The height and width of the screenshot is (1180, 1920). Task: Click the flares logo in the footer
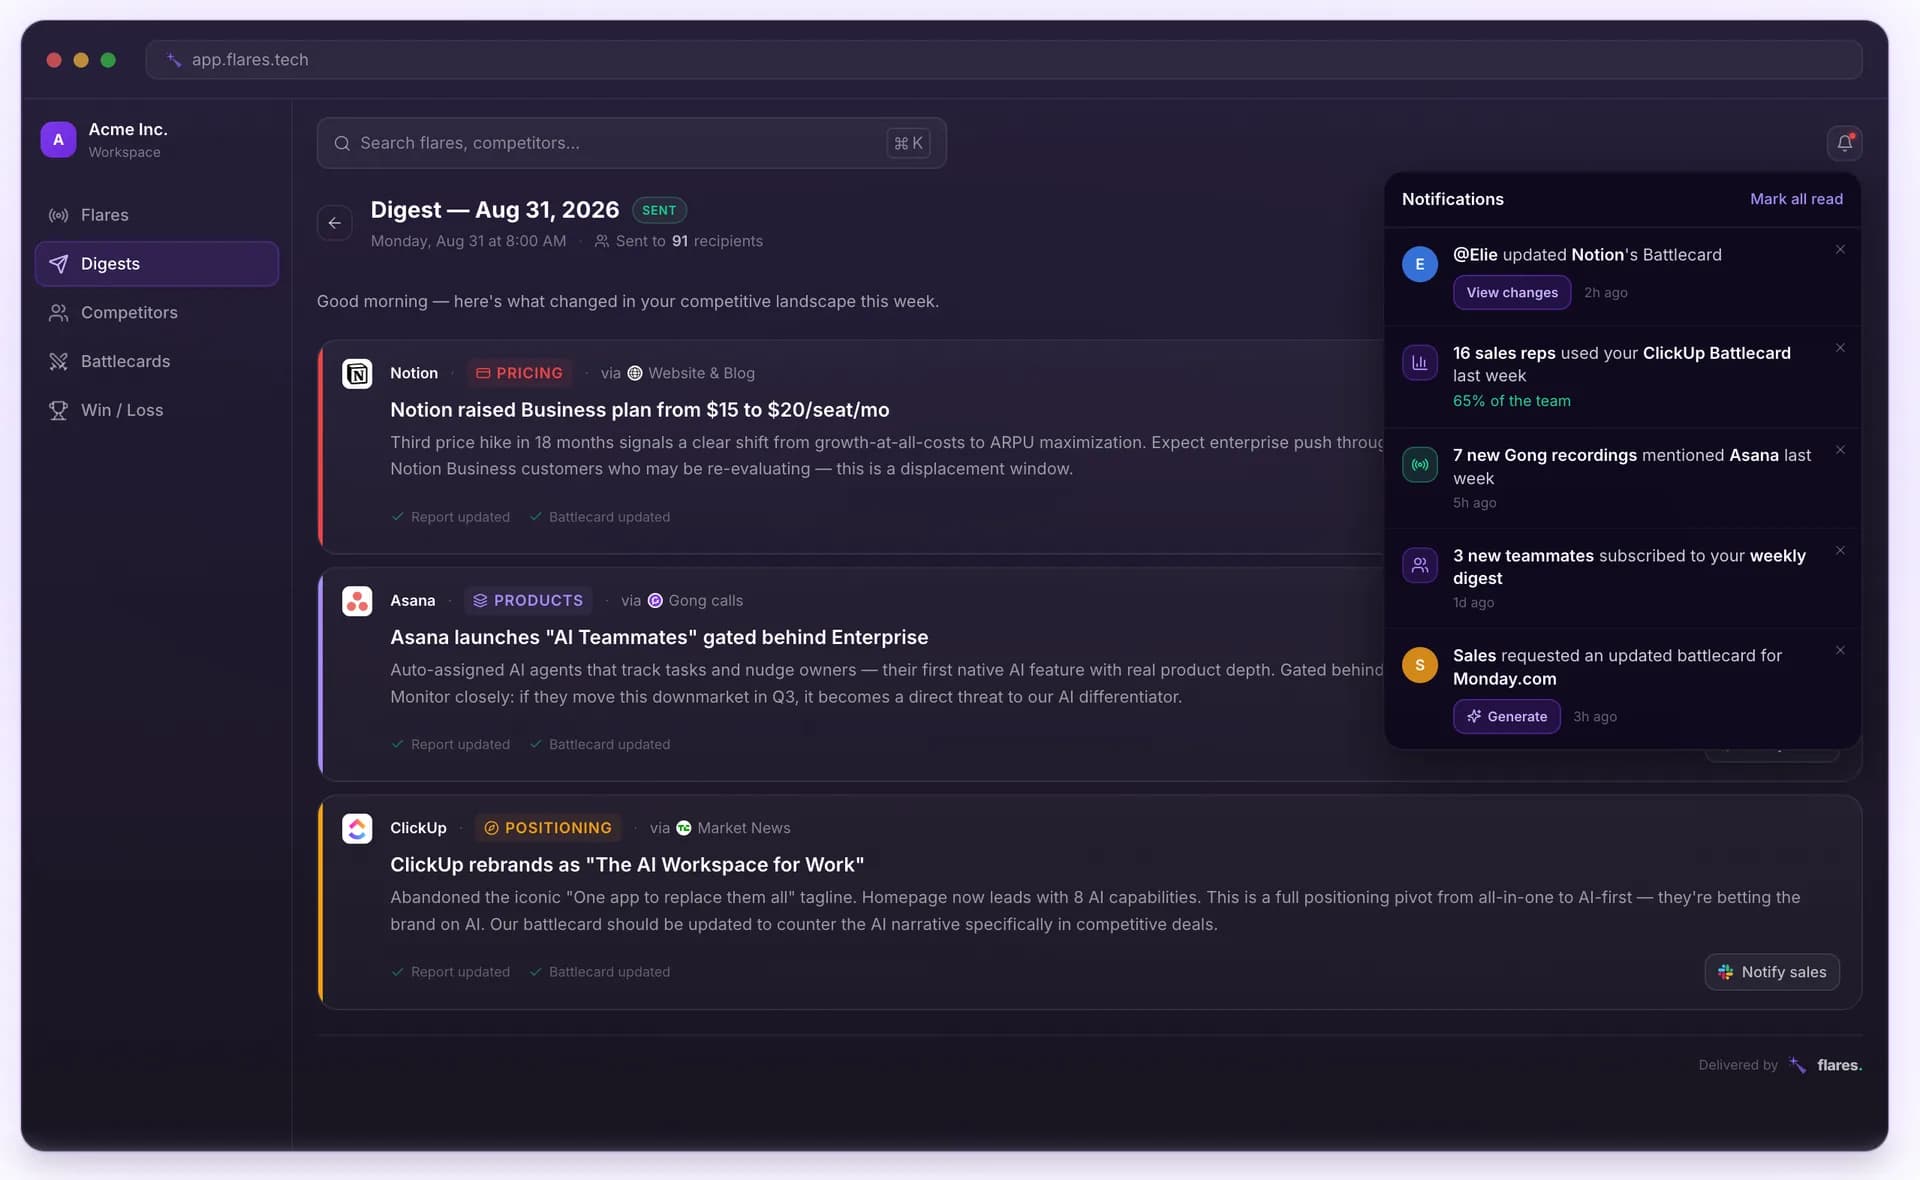pyautogui.click(x=1825, y=1065)
